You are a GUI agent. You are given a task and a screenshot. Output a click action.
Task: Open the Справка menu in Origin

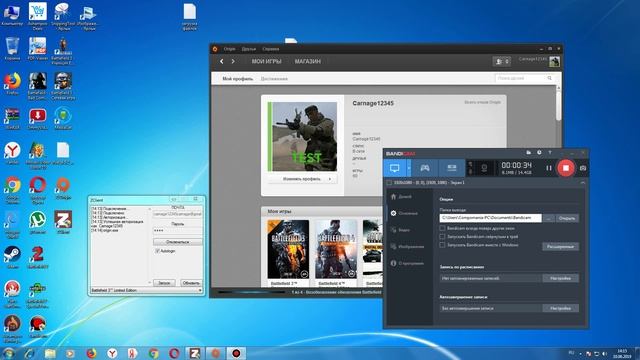271,49
